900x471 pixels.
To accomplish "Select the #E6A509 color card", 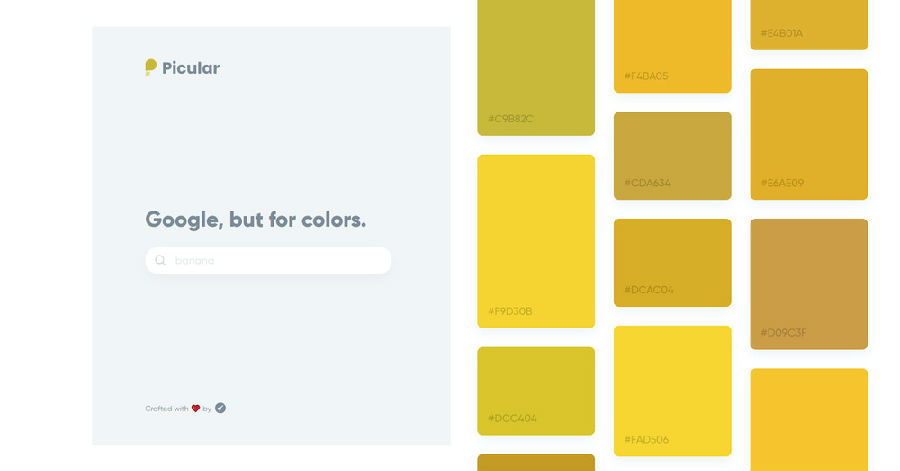I will click(809, 133).
